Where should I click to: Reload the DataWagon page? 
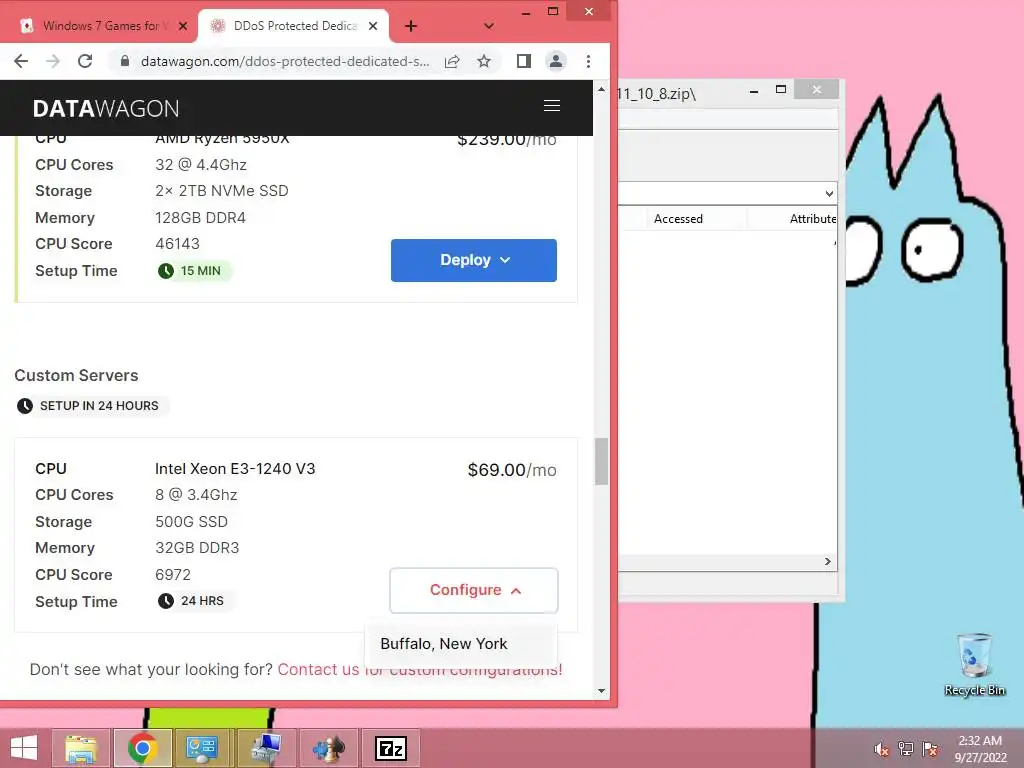tap(85, 61)
